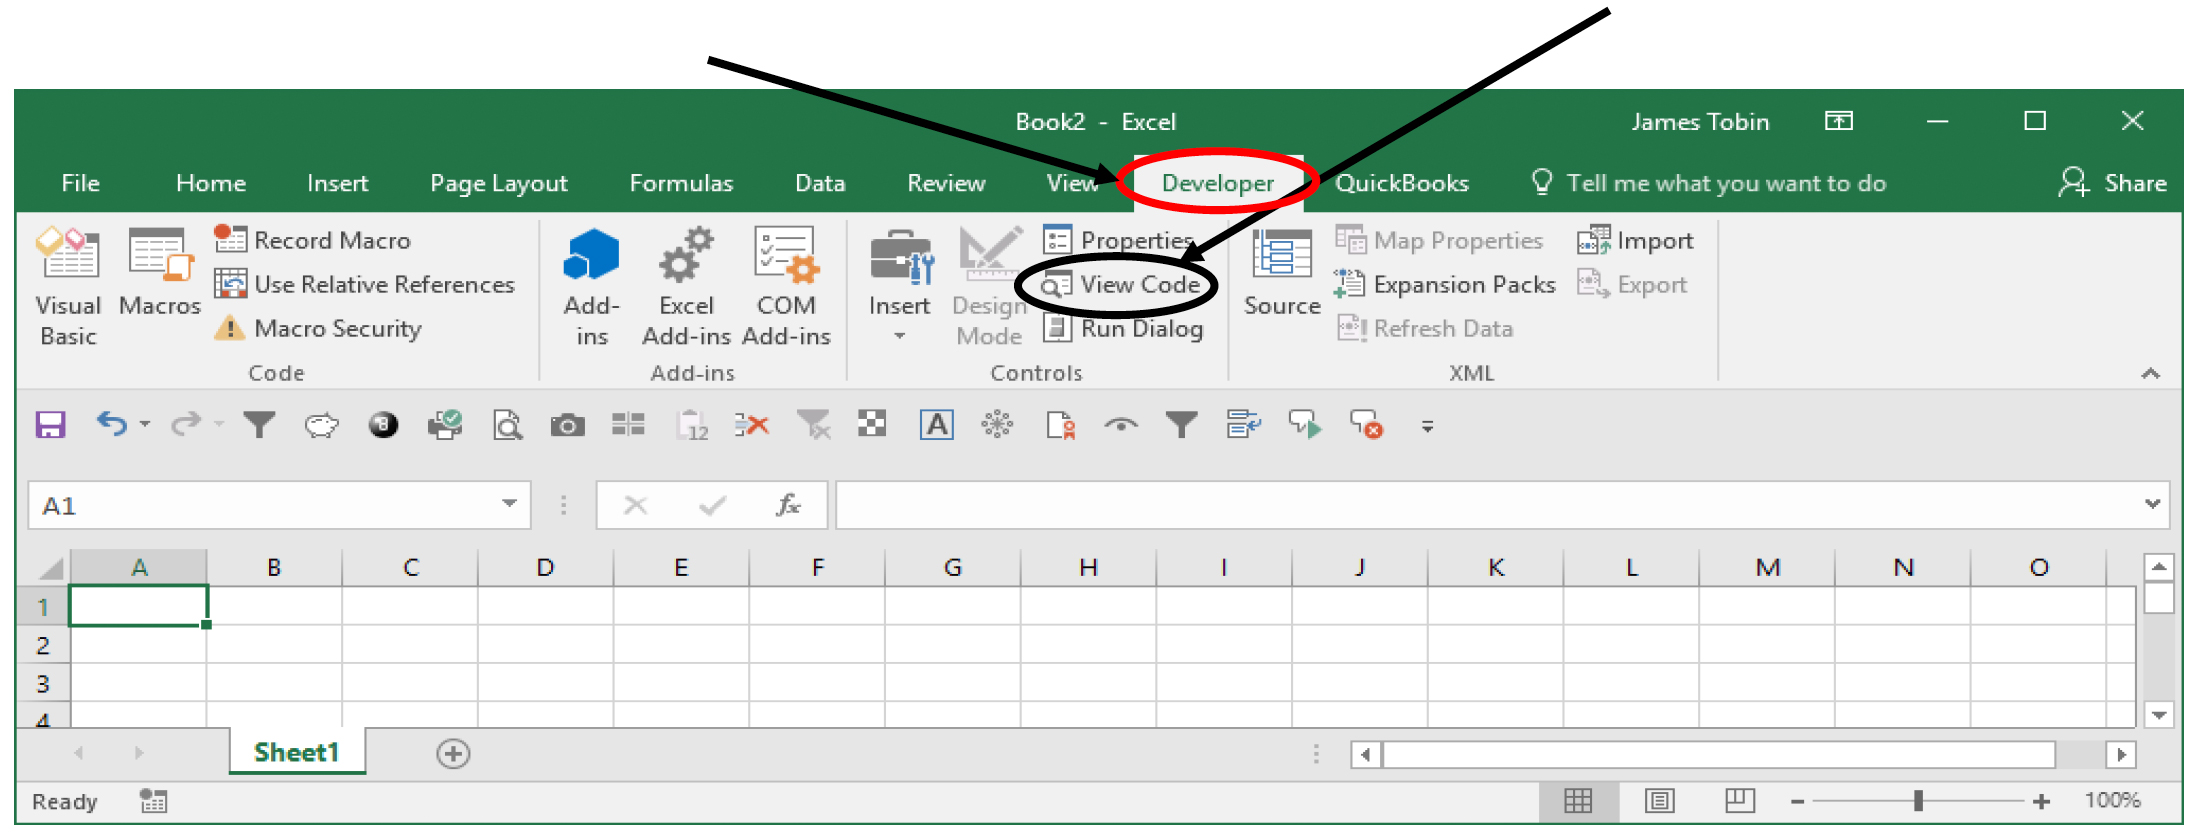Toggle Use Relative References
This screenshot has width=2195, height=839.
tap(365, 285)
